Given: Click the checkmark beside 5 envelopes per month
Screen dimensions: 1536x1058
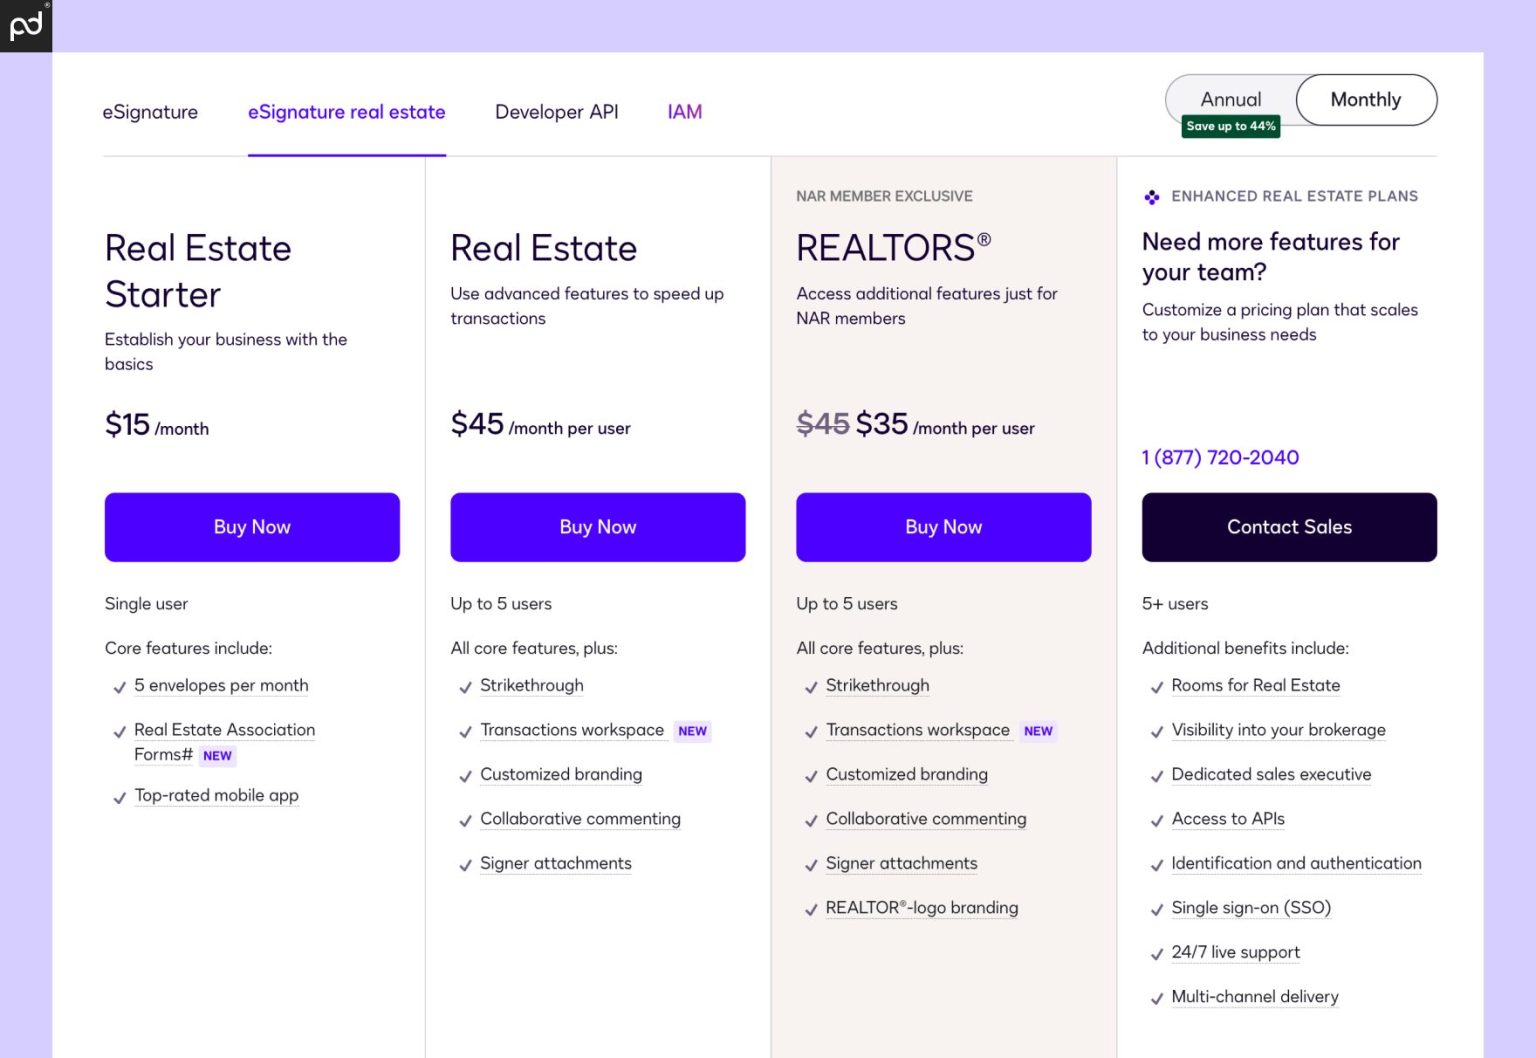Looking at the screenshot, I should [119, 687].
